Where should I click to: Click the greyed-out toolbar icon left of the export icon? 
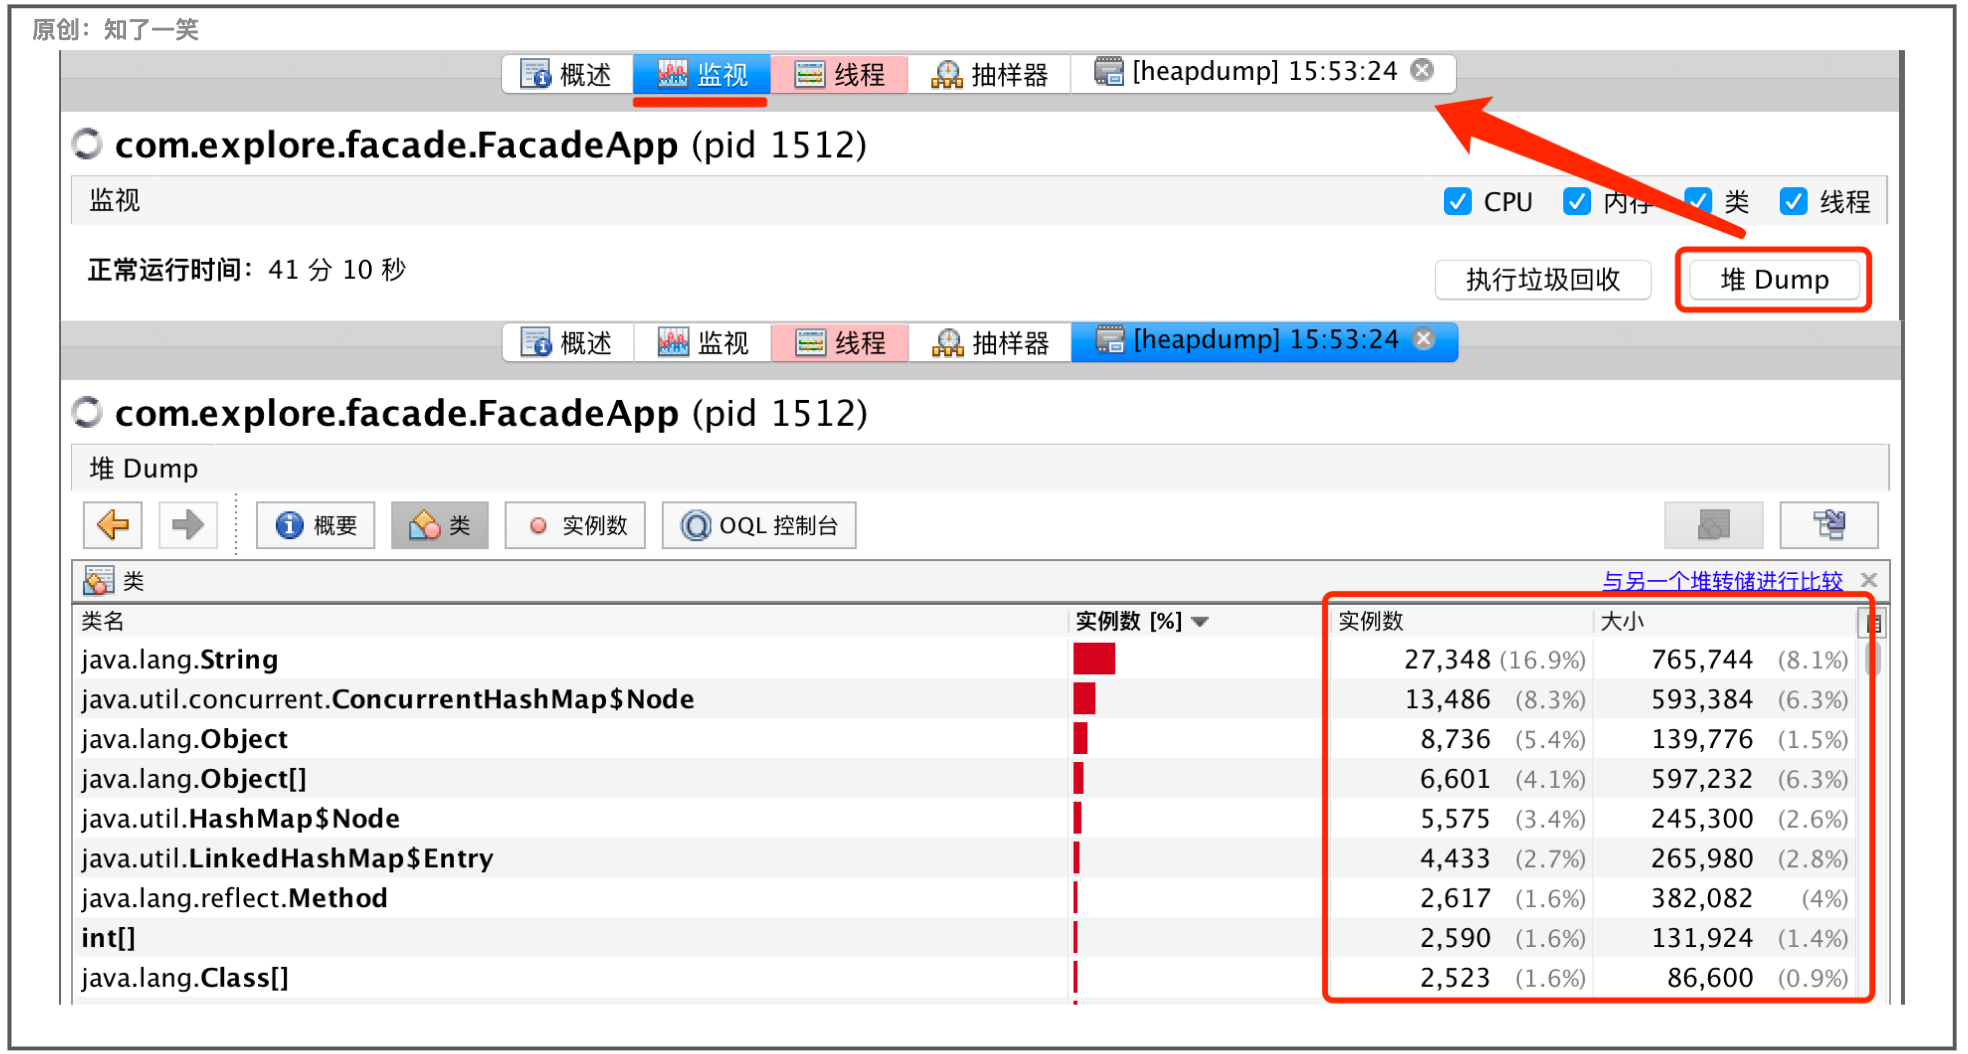1714,525
